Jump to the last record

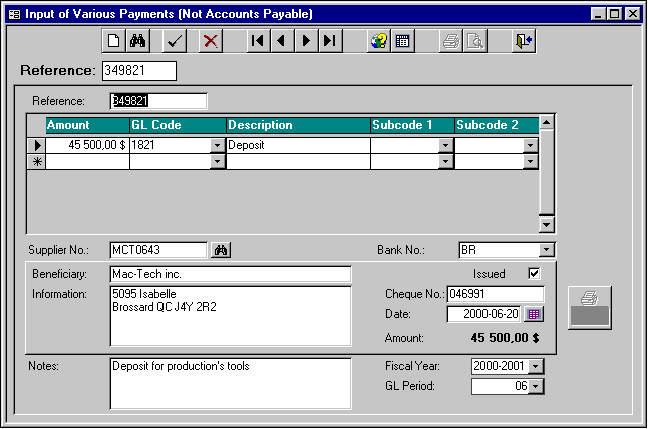(x=330, y=41)
